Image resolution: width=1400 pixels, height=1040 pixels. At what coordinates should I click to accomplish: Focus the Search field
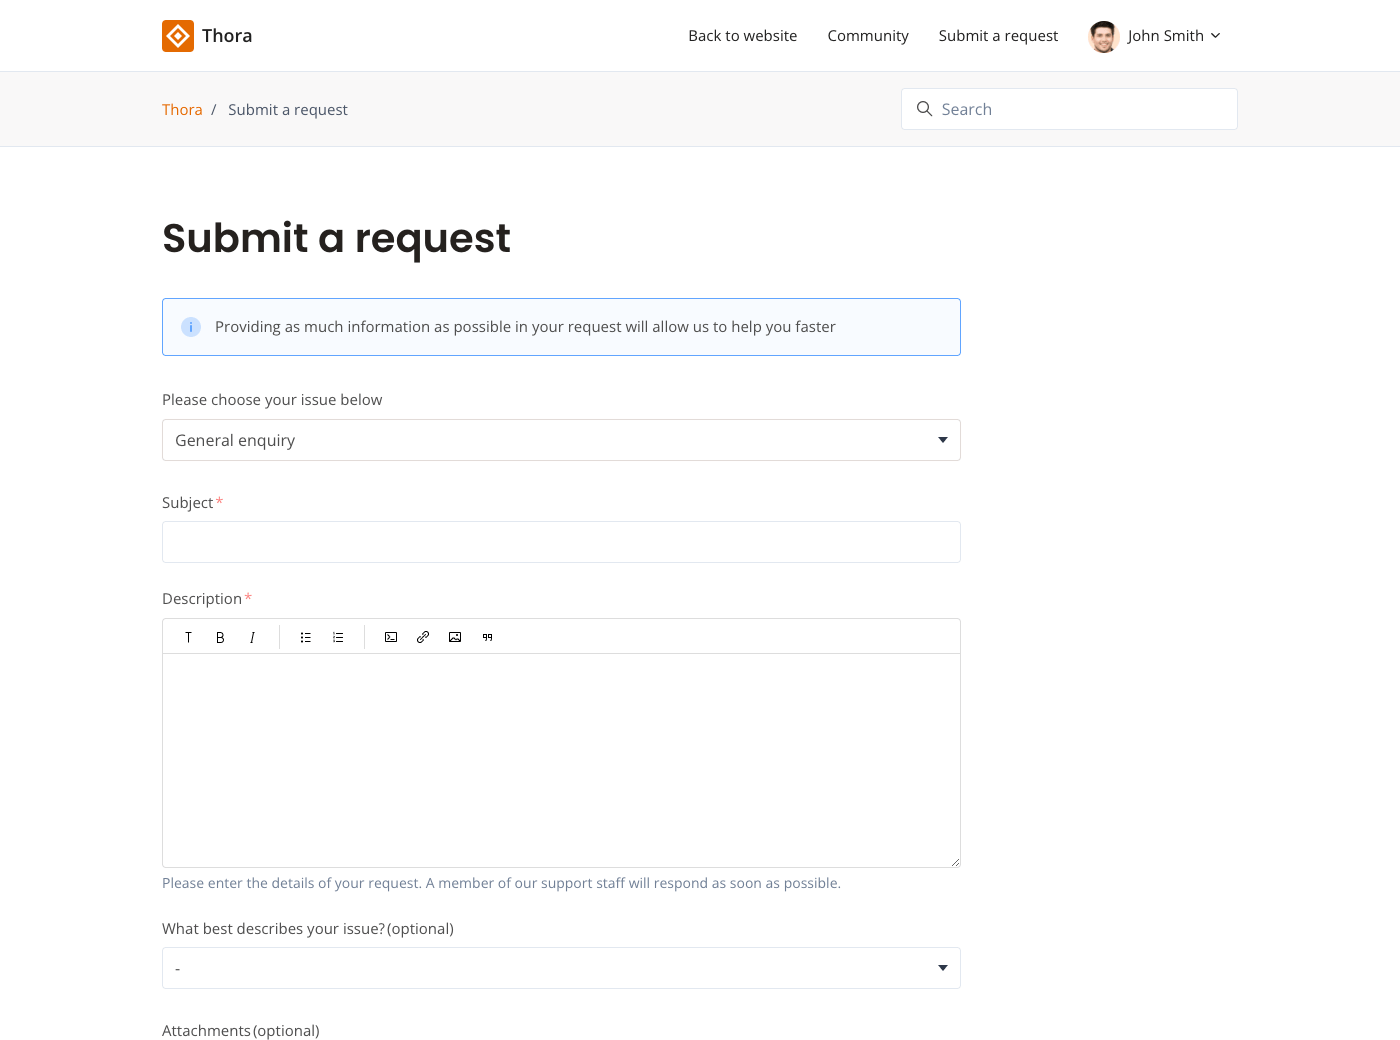coord(1080,109)
